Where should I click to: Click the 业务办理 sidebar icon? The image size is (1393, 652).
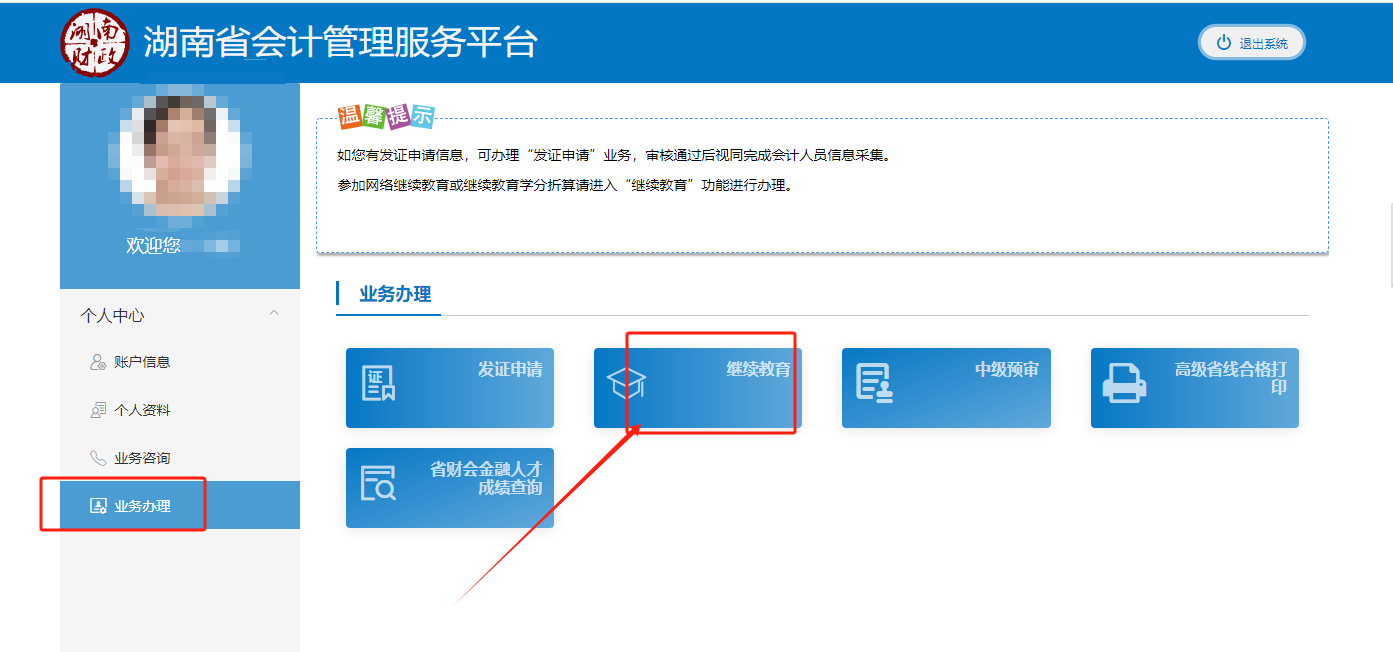pos(98,506)
